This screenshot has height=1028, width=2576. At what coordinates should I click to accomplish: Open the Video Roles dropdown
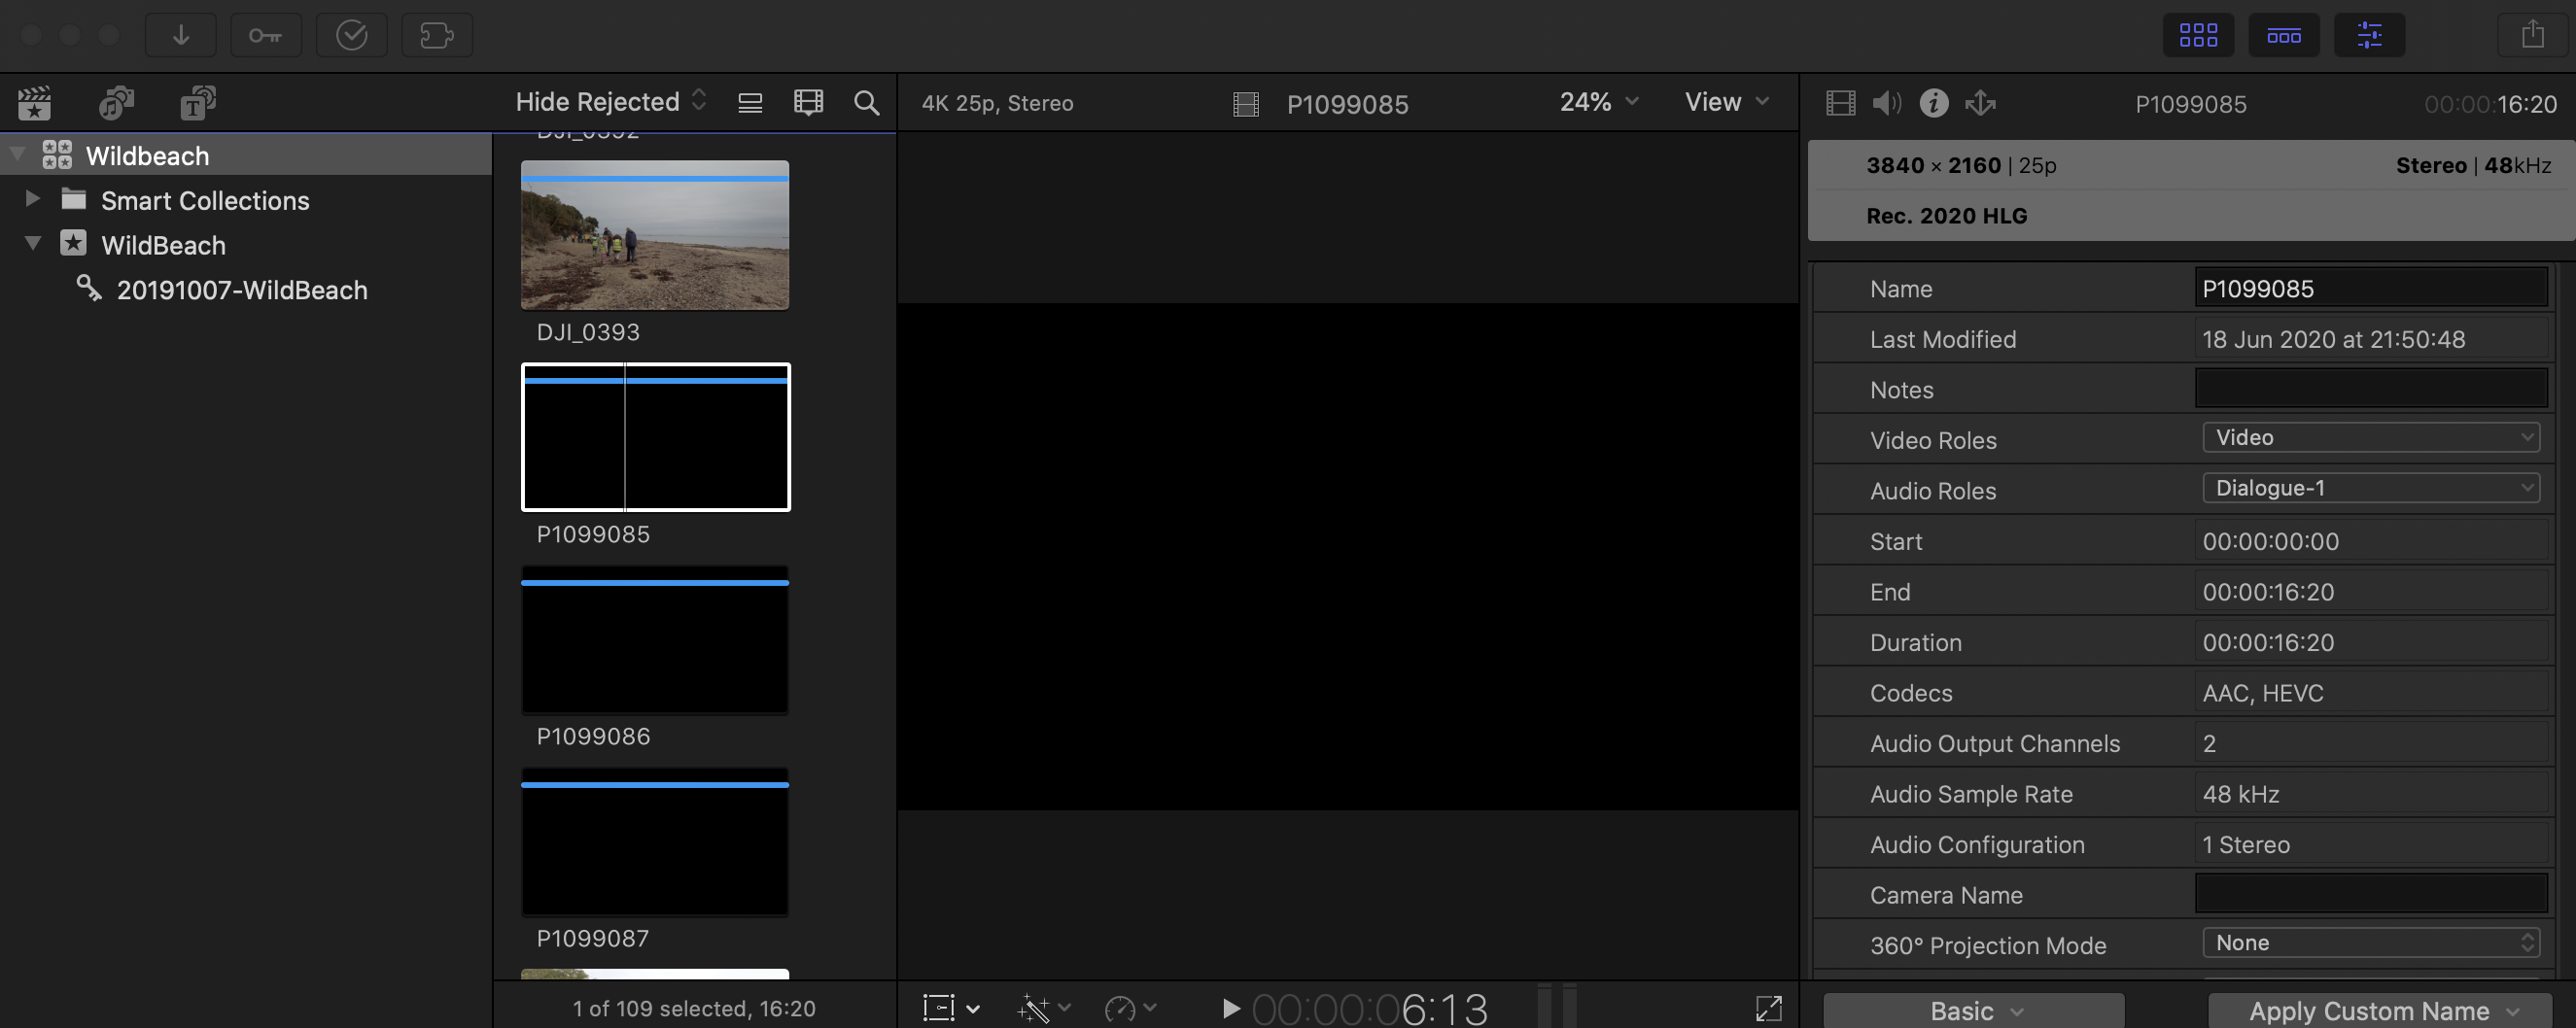[2371, 437]
